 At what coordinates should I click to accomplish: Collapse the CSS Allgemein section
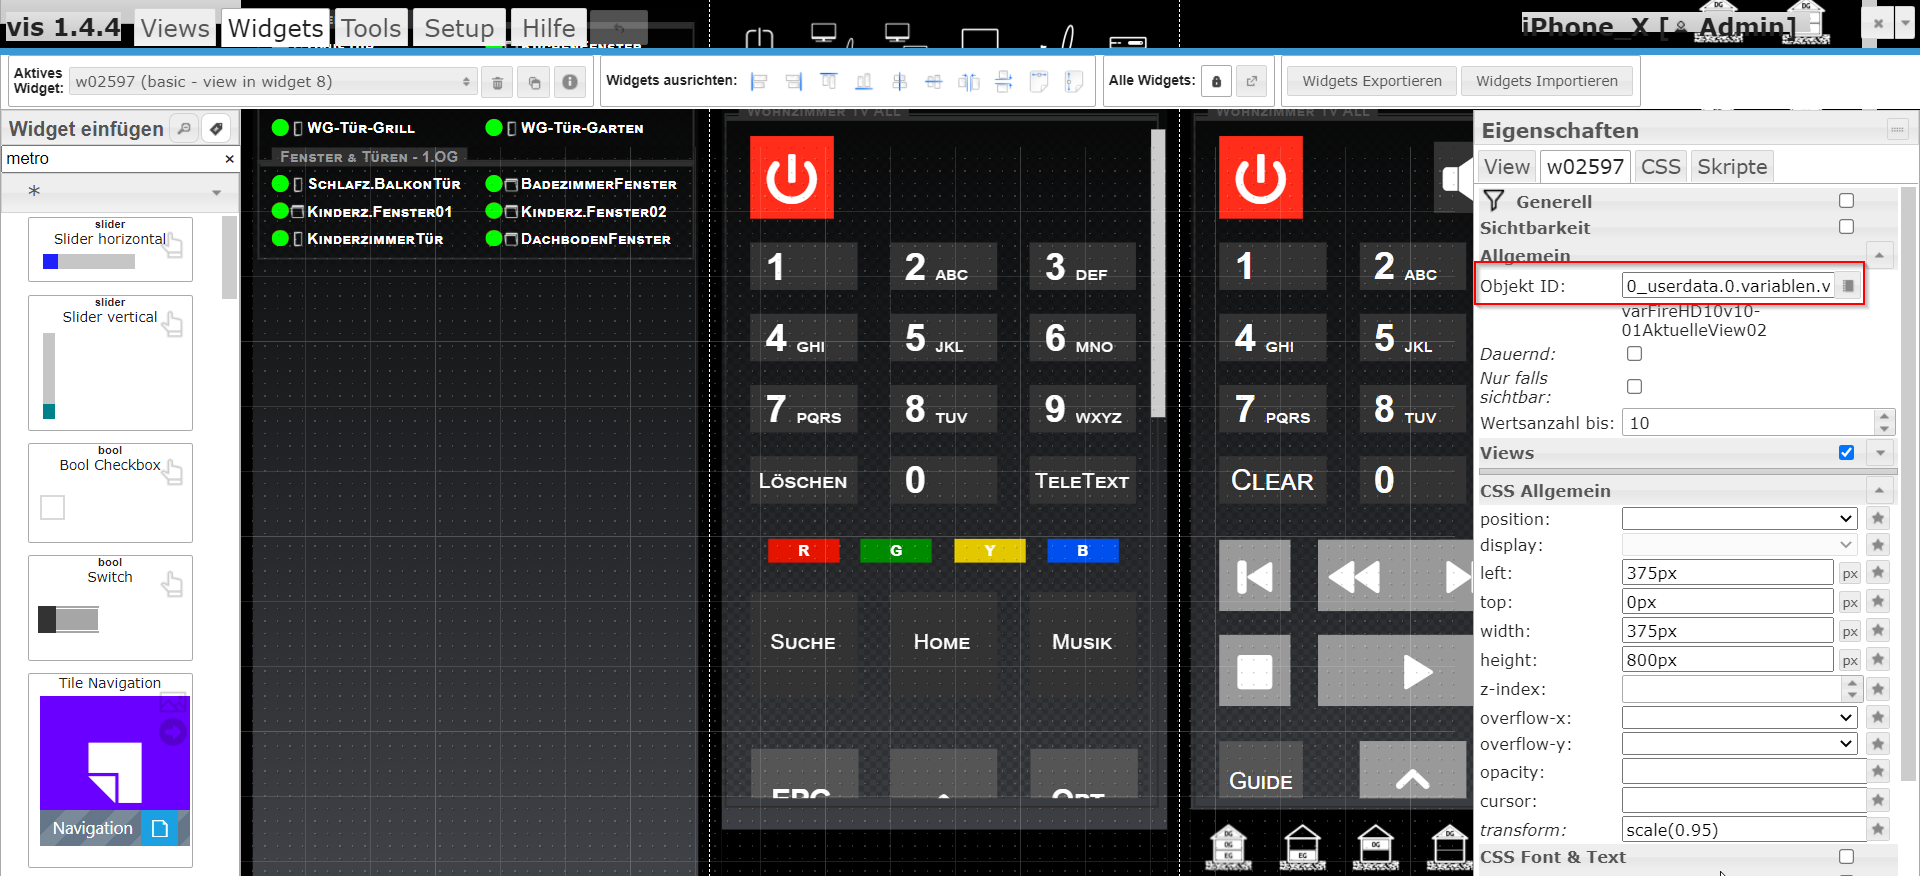[1879, 490]
